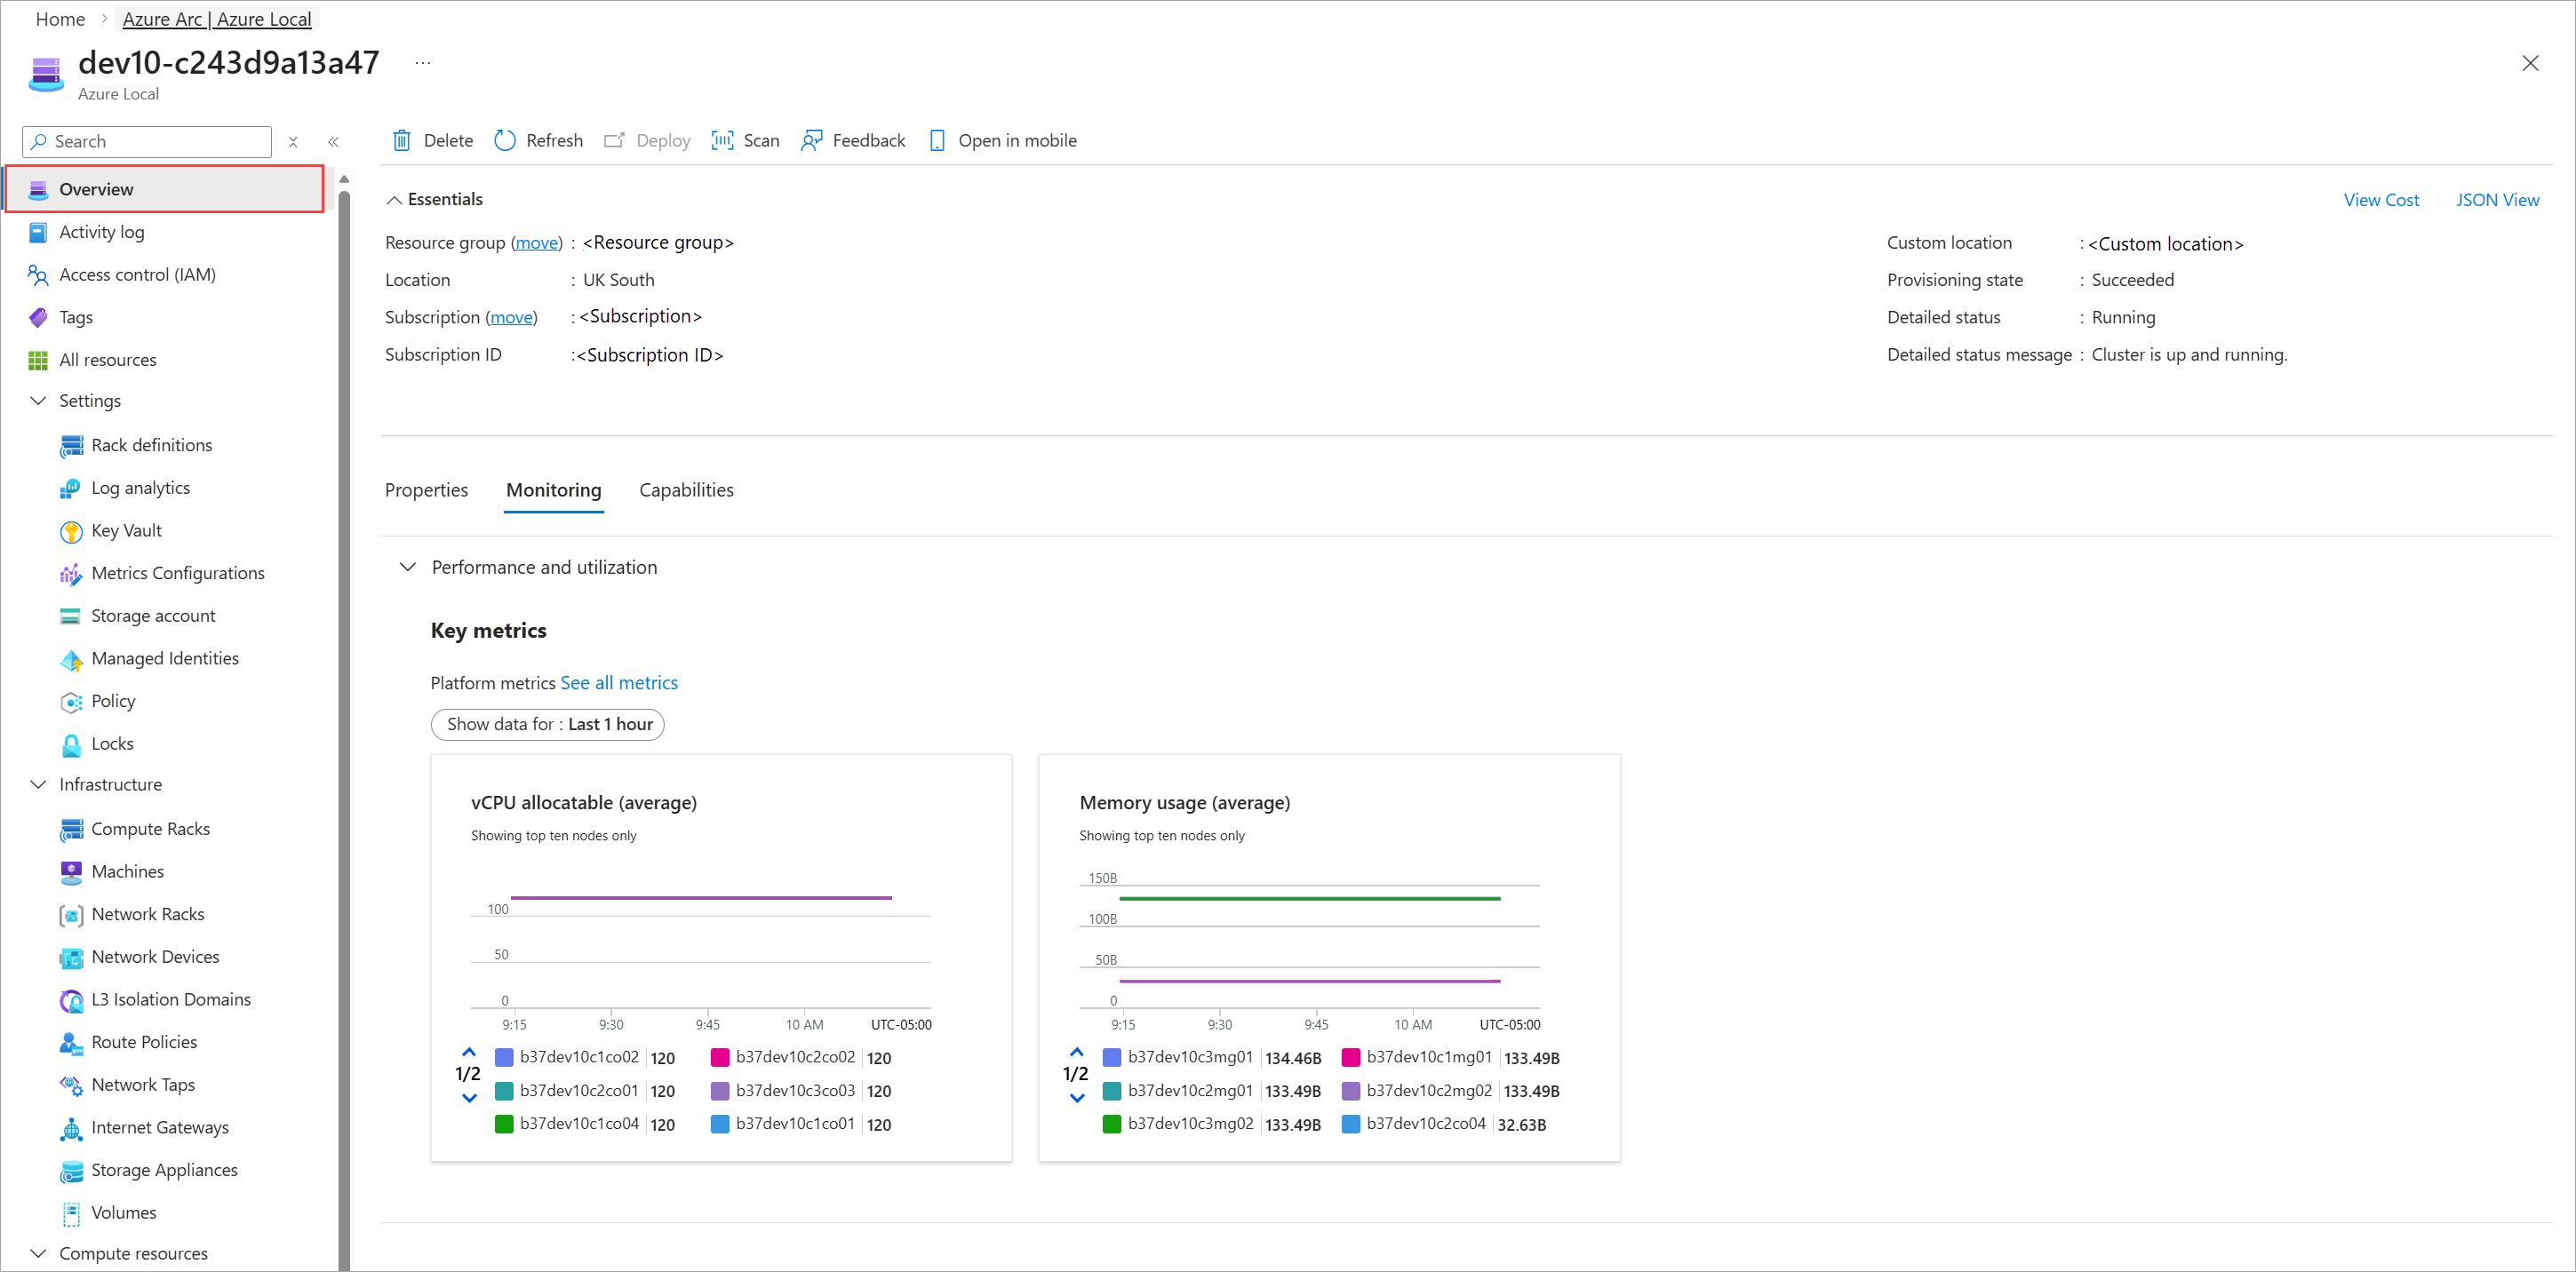Open Key Vault in sidebar

(126, 530)
